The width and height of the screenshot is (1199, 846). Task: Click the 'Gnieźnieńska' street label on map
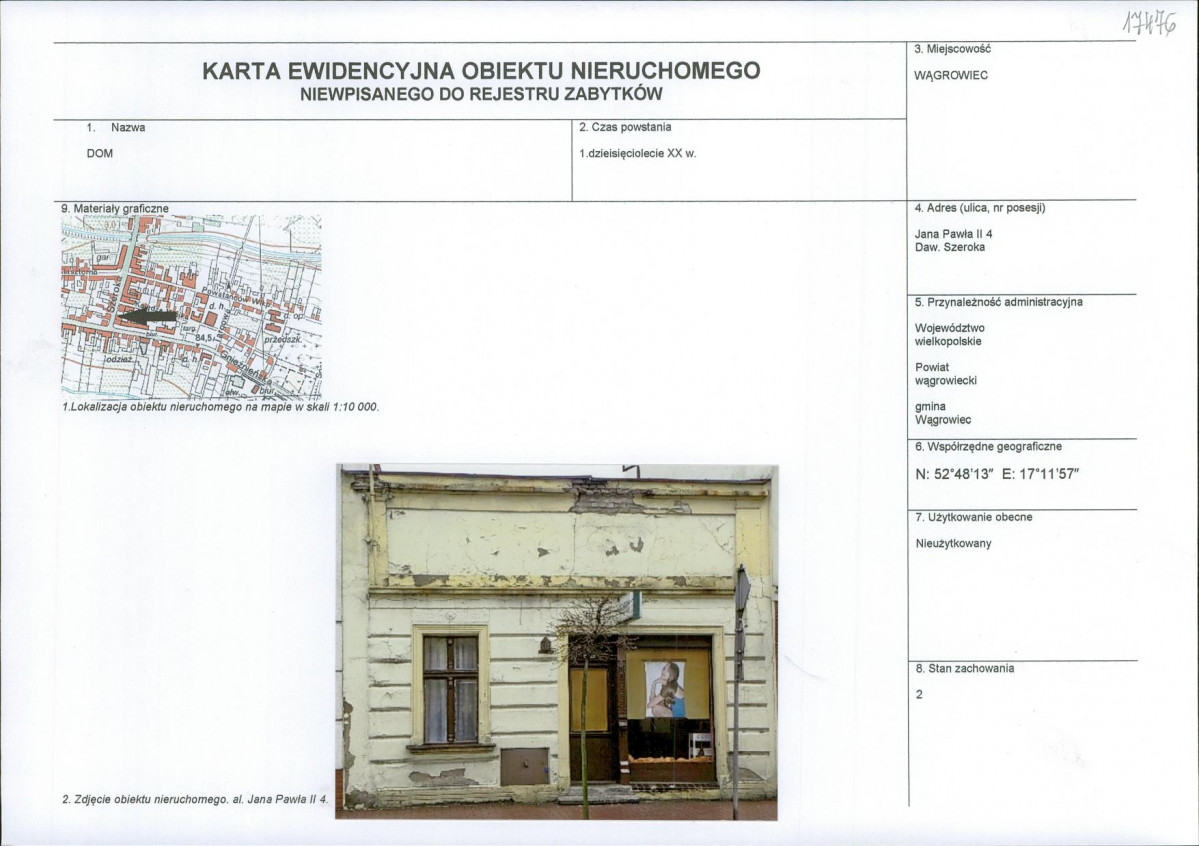(245, 369)
